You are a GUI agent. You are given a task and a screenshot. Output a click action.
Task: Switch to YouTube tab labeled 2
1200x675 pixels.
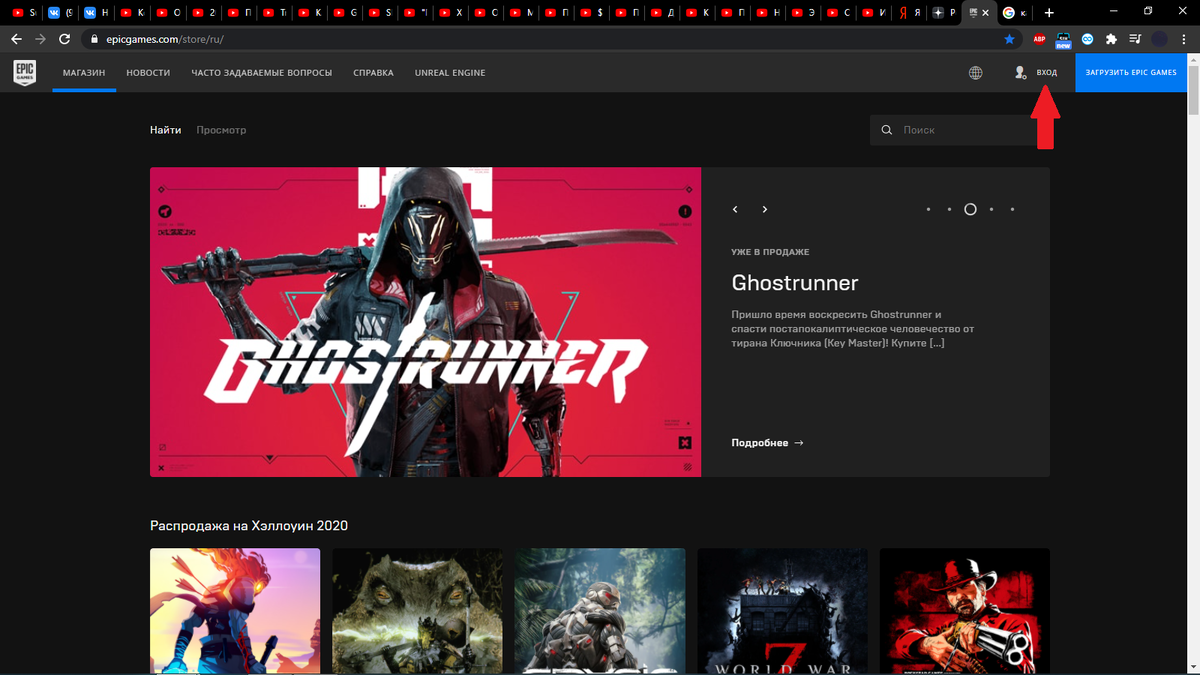204,13
